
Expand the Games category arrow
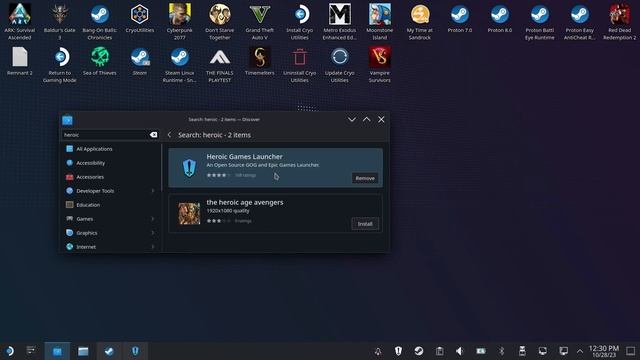(153, 219)
